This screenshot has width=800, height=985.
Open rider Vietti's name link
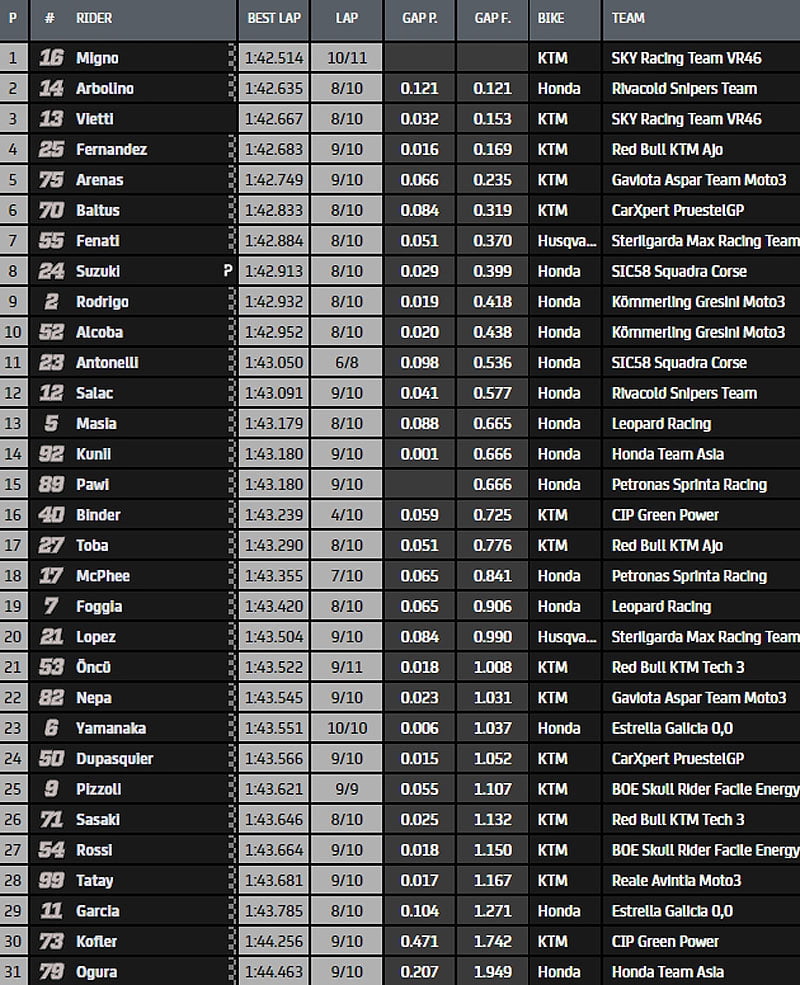pyautogui.click(x=95, y=119)
